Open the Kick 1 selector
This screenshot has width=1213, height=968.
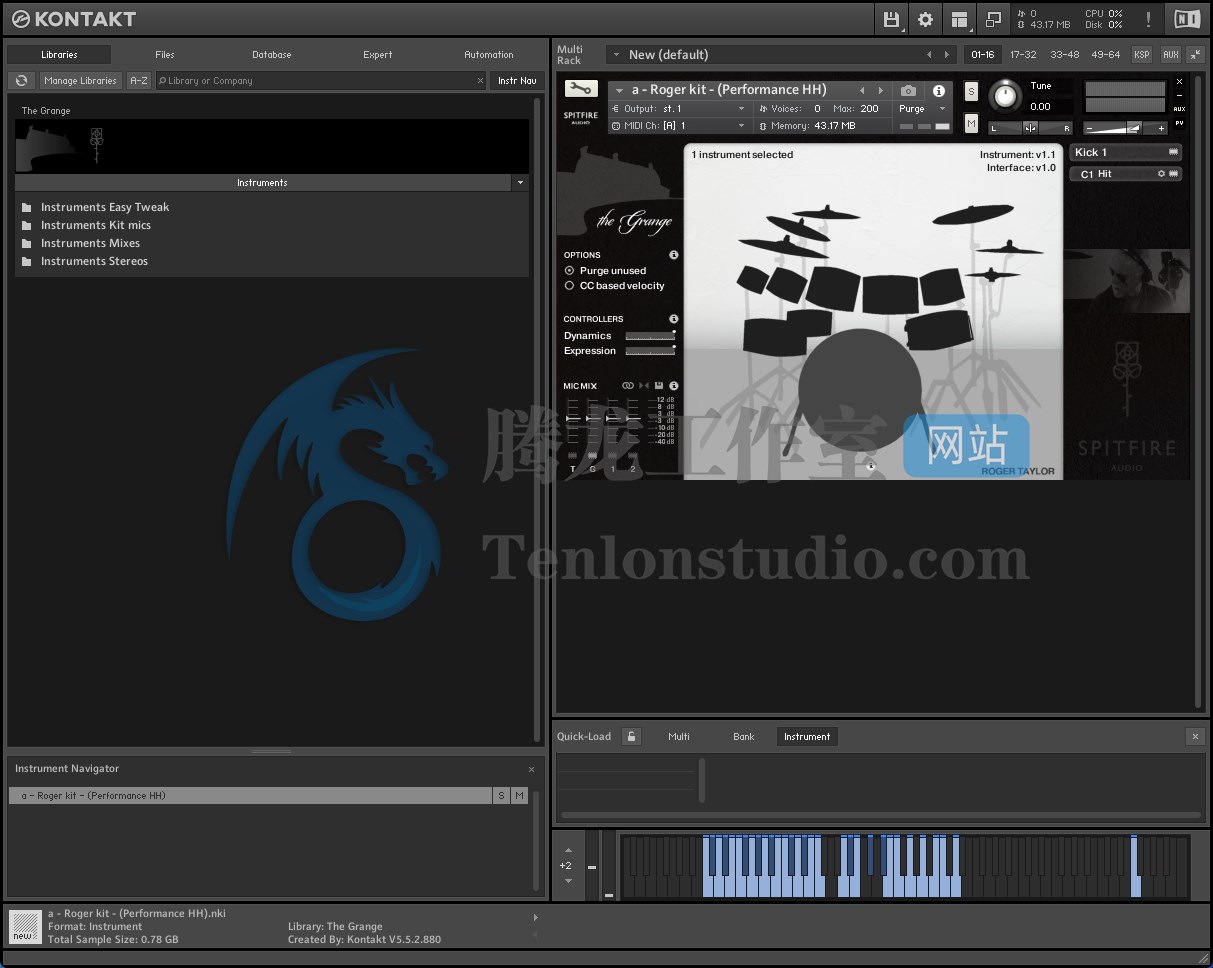(x=1125, y=152)
